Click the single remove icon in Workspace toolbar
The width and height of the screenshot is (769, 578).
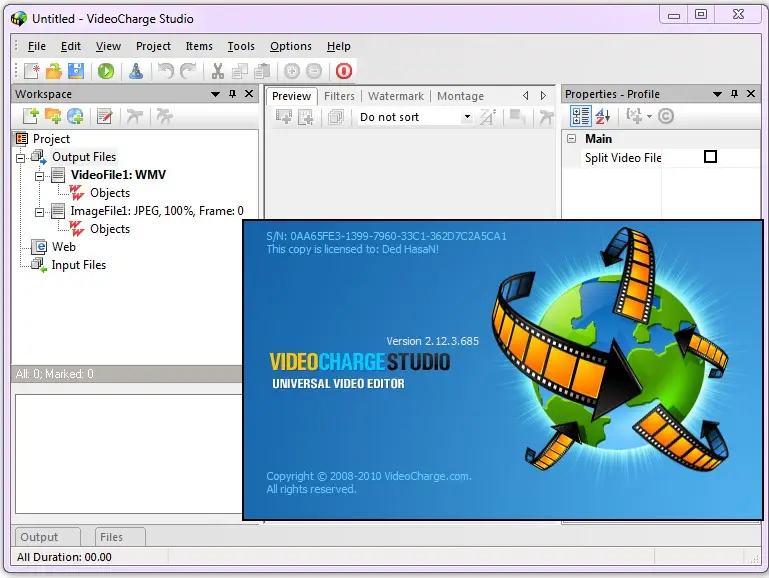[x=134, y=116]
